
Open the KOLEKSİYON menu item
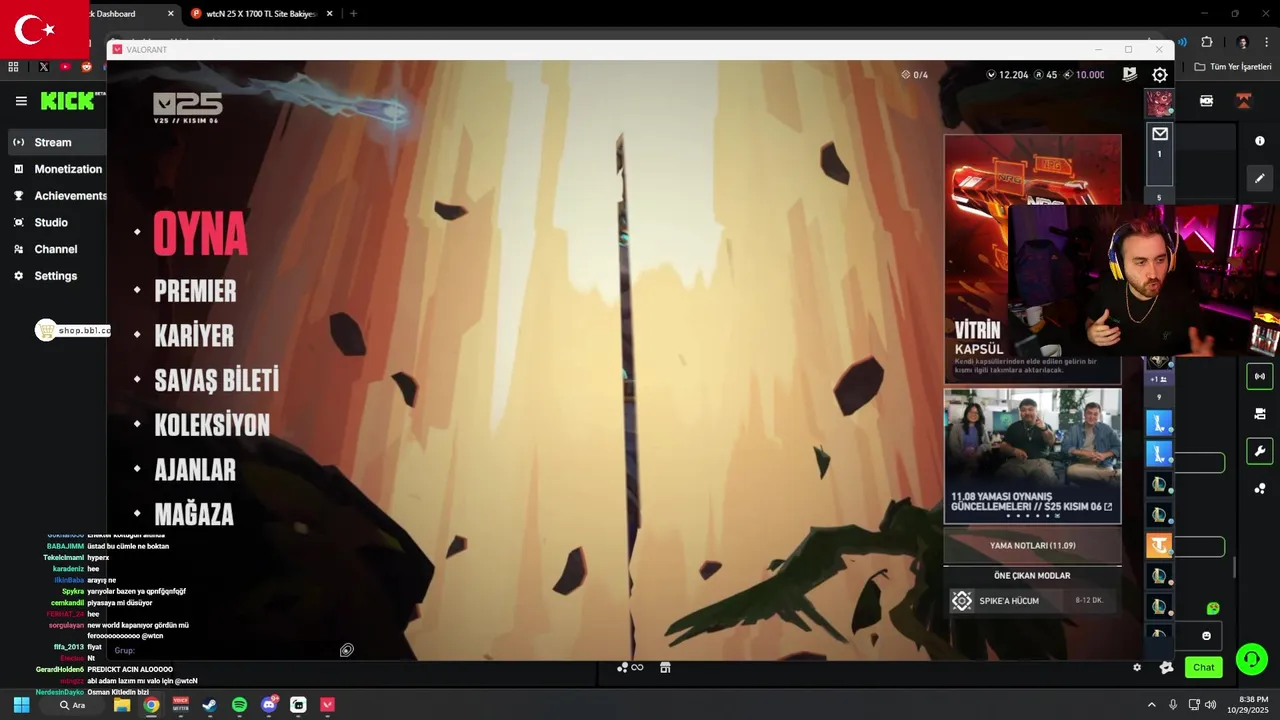tap(212, 425)
